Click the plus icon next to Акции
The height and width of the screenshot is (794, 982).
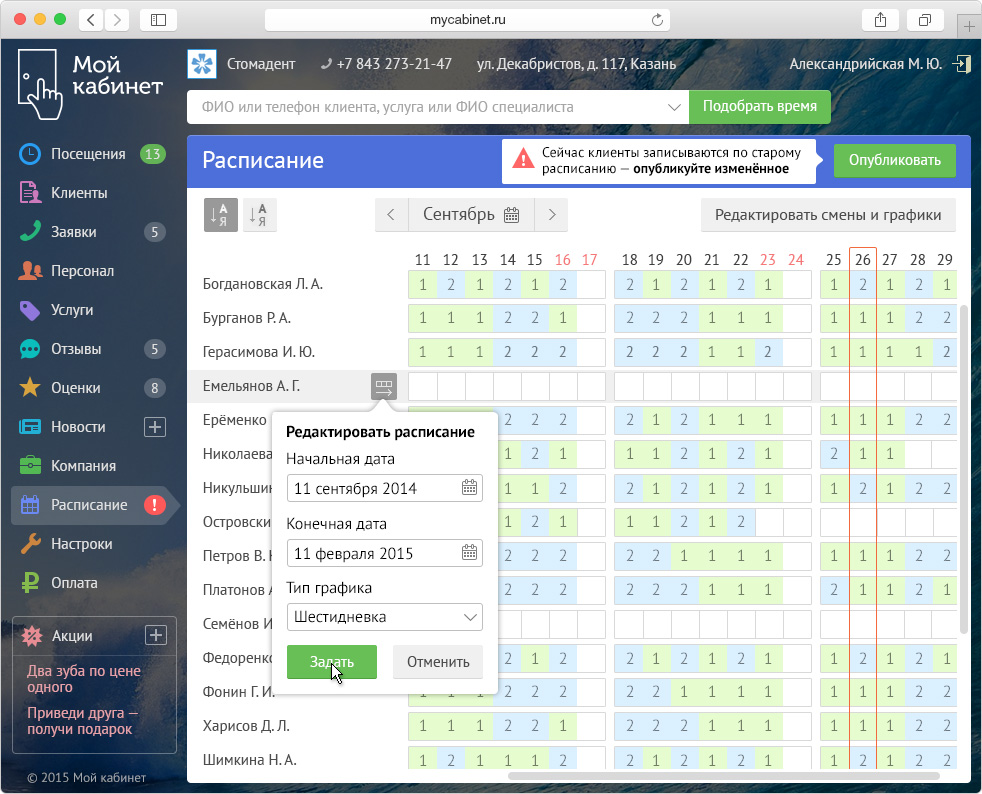[x=155, y=636]
